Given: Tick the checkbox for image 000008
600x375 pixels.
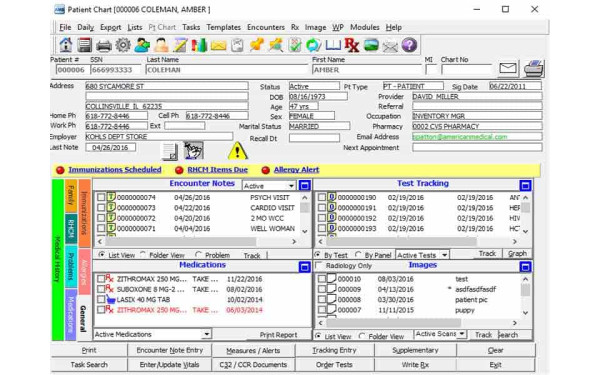Looking at the screenshot, I should click(322, 300).
